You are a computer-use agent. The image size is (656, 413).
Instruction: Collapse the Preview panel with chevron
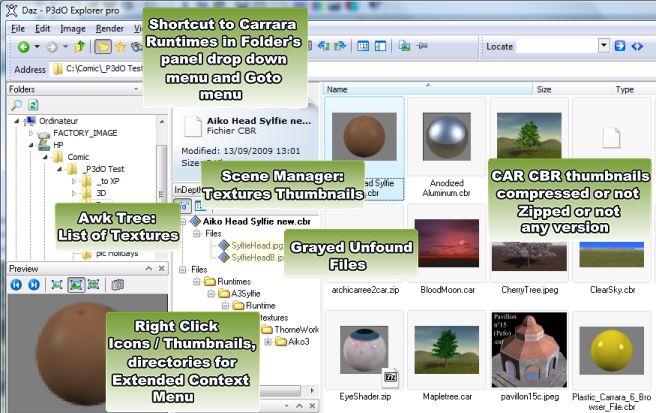[149, 268]
